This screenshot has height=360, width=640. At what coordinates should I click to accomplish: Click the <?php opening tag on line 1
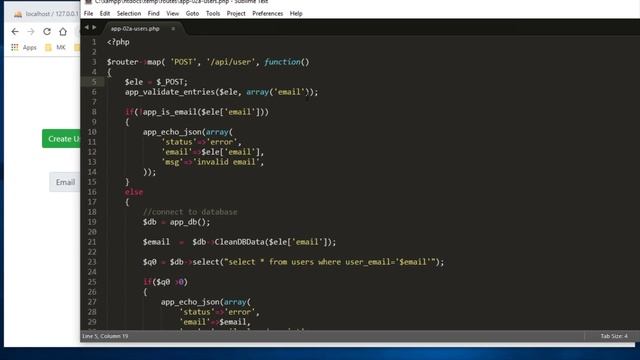click(118, 42)
